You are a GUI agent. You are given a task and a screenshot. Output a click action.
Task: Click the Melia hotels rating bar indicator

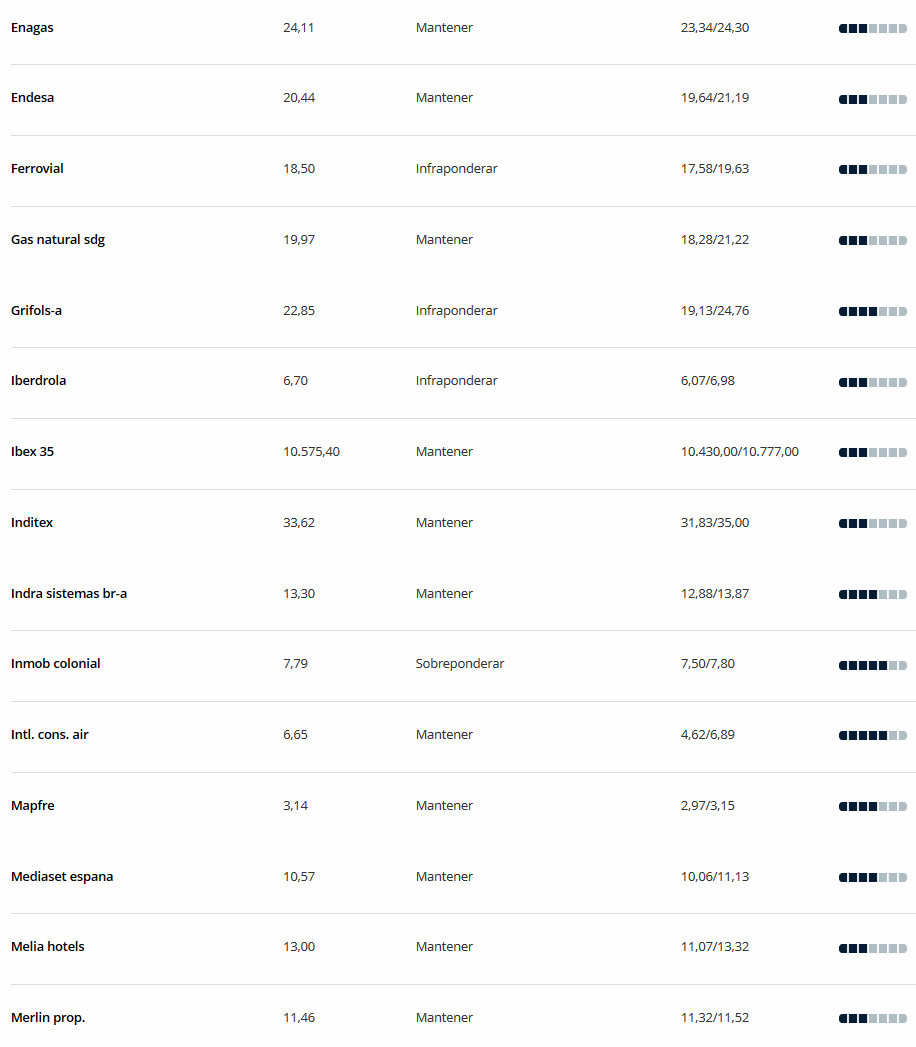coord(873,948)
